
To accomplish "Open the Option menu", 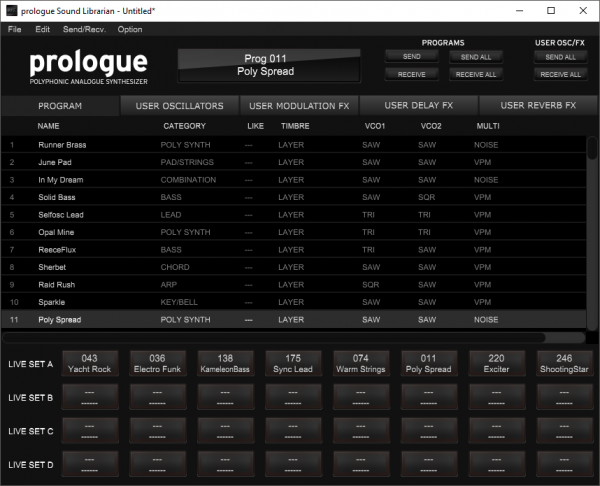I will (x=130, y=29).
